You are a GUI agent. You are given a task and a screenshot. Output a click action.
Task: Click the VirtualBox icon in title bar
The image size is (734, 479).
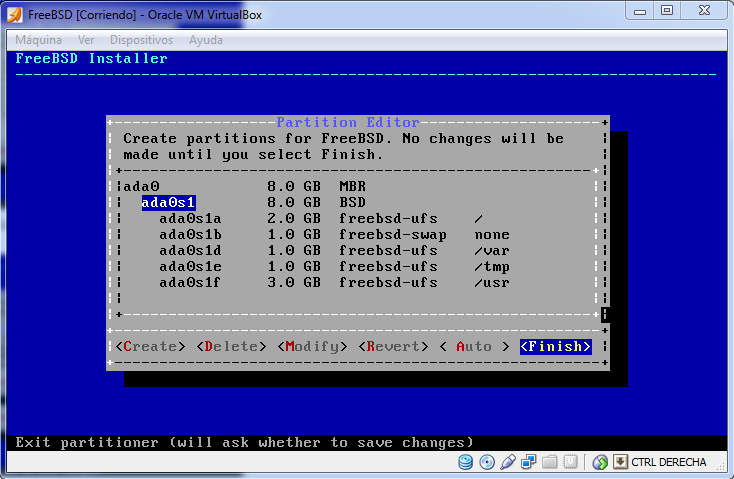pyautogui.click(x=14, y=11)
